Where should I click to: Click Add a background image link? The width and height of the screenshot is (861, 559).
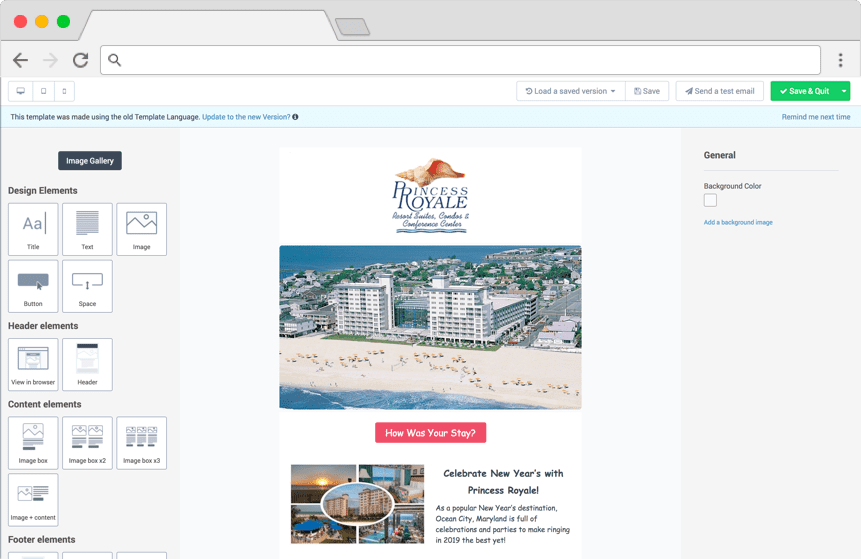click(738, 222)
